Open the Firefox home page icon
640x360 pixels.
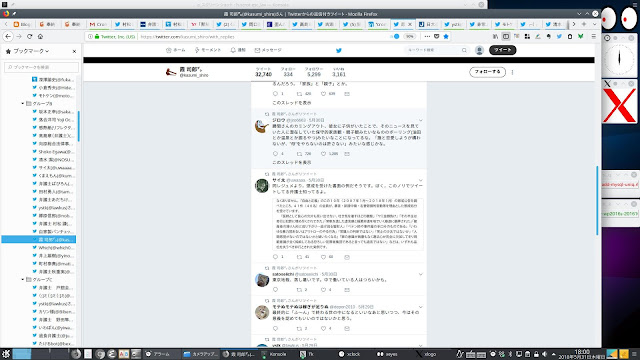pos(40,36)
